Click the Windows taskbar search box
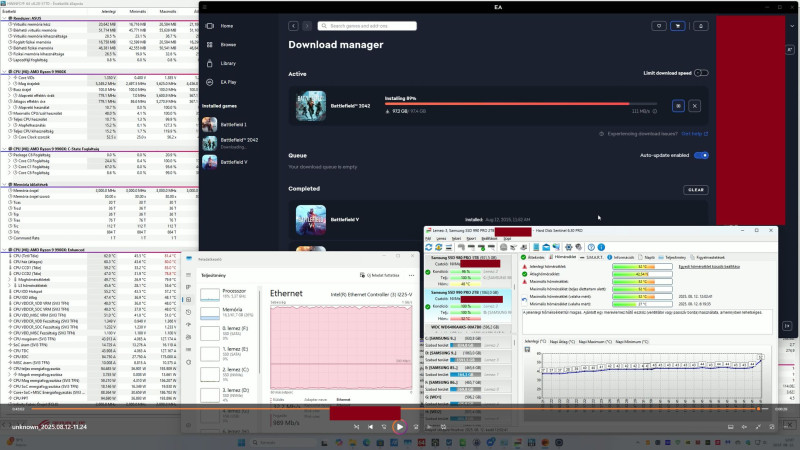 (x=282, y=442)
